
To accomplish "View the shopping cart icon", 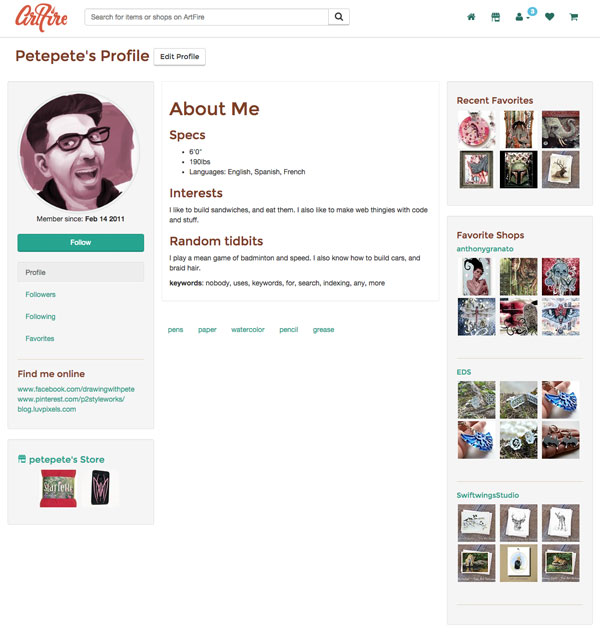I will [x=574, y=17].
